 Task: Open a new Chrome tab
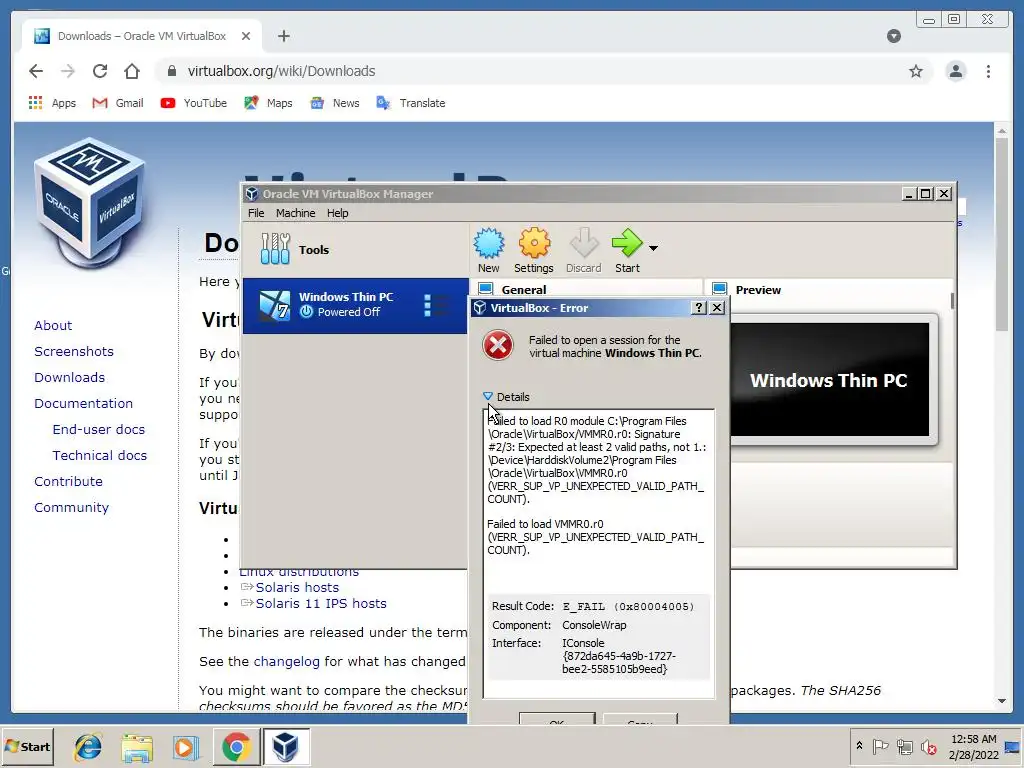[283, 36]
